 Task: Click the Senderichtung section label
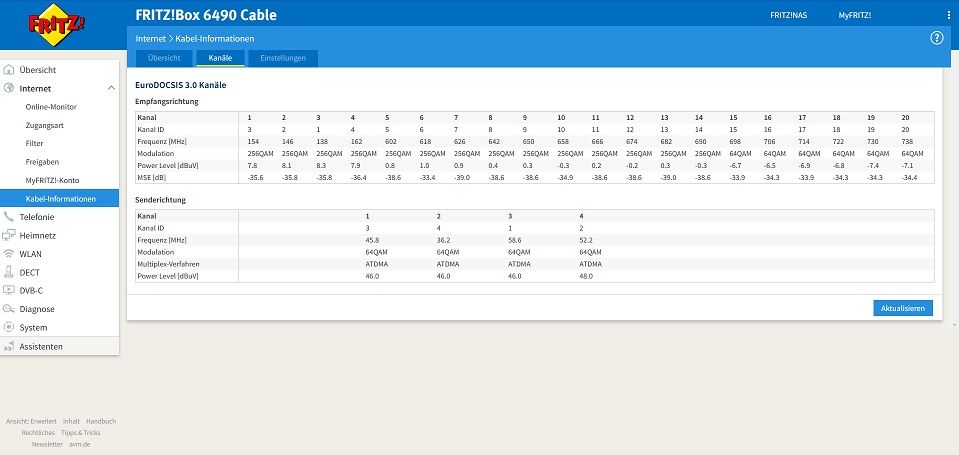[x=160, y=200]
